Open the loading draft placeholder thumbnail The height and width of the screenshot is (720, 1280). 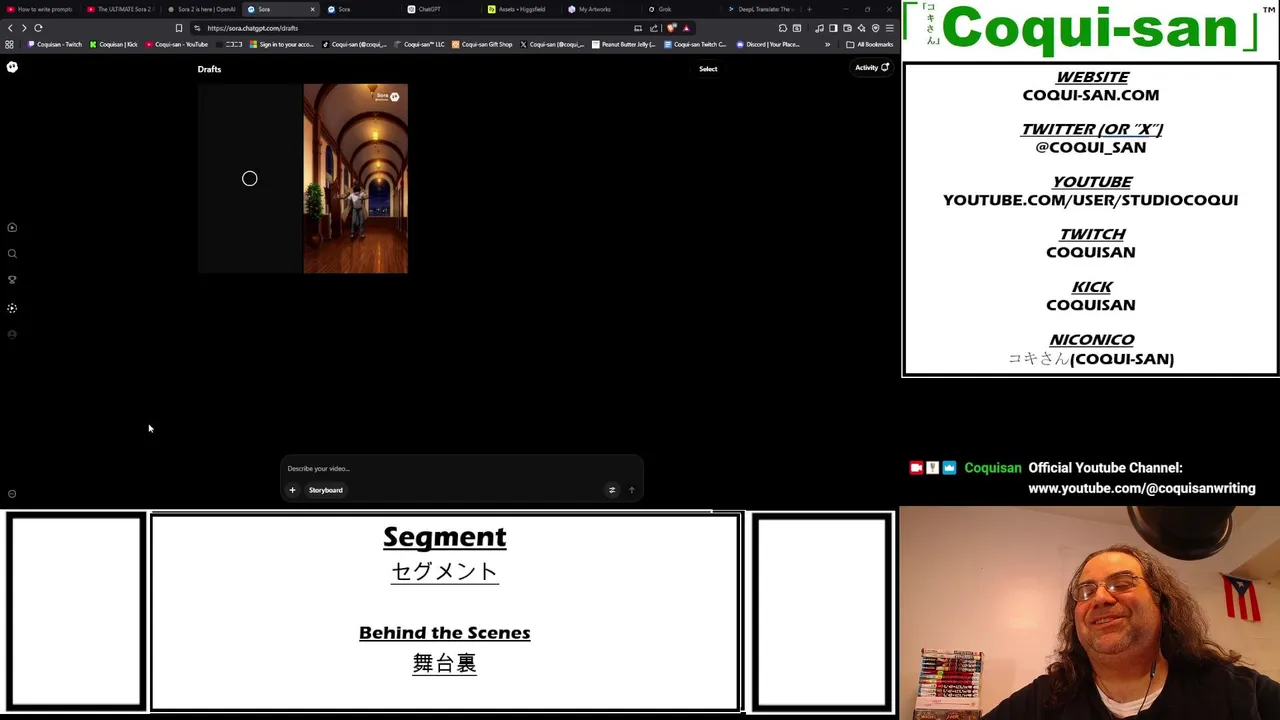pyautogui.click(x=250, y=178)
